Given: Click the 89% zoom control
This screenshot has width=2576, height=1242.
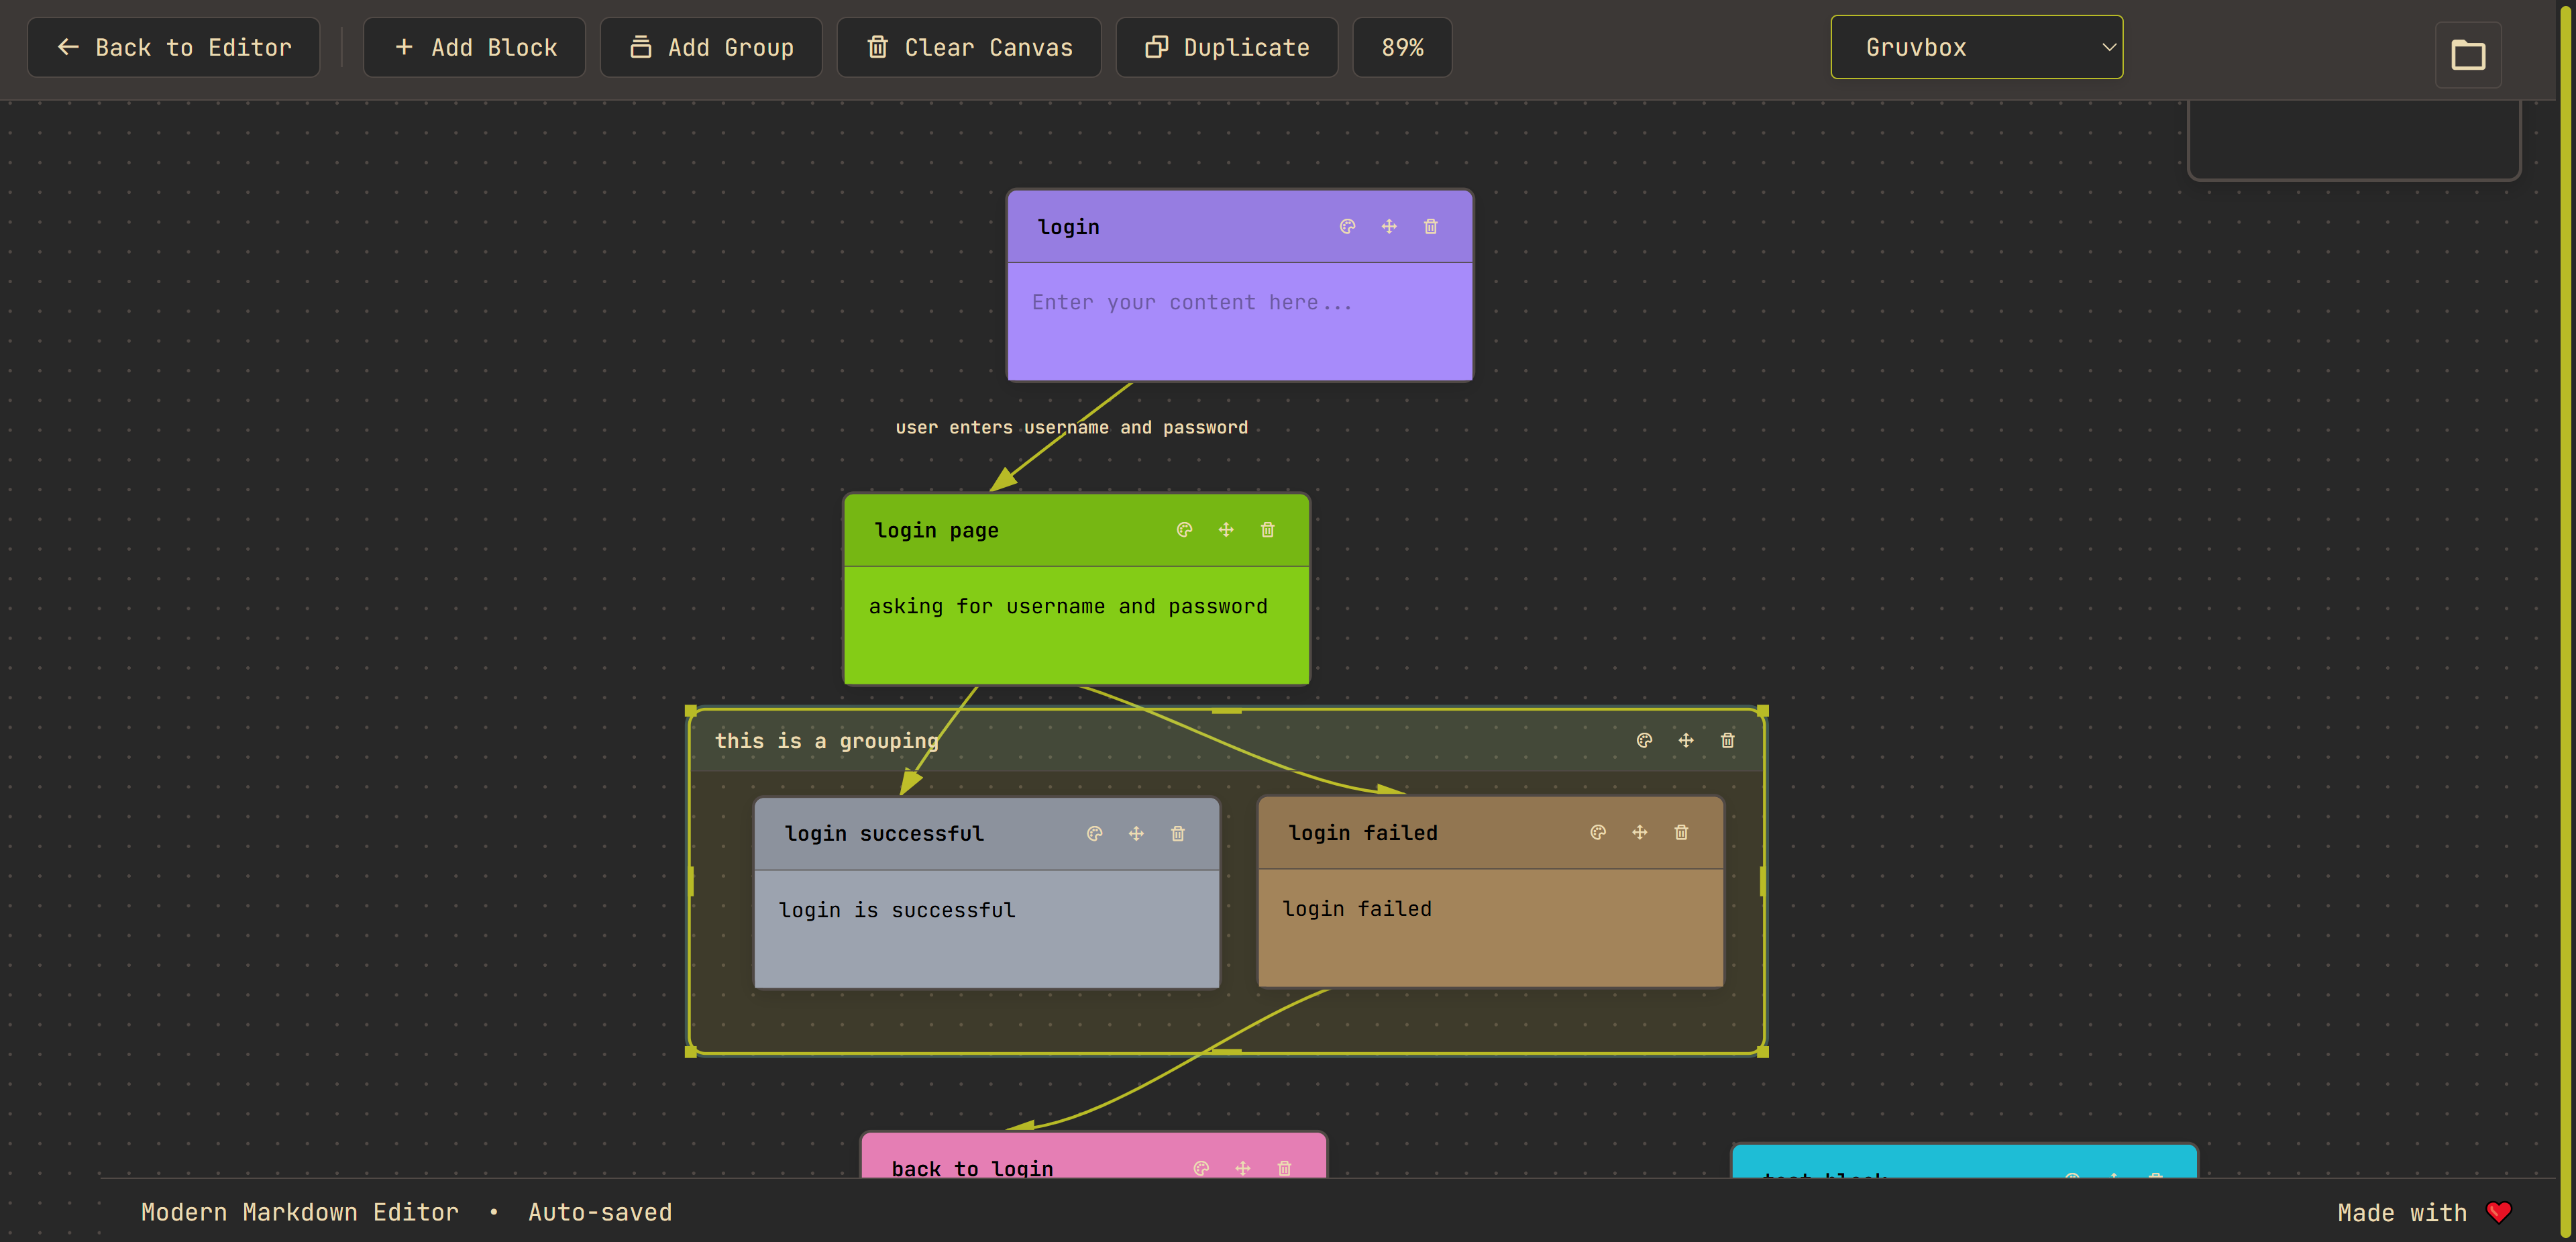Looking at the screenshot, I should pos(1402,46).
